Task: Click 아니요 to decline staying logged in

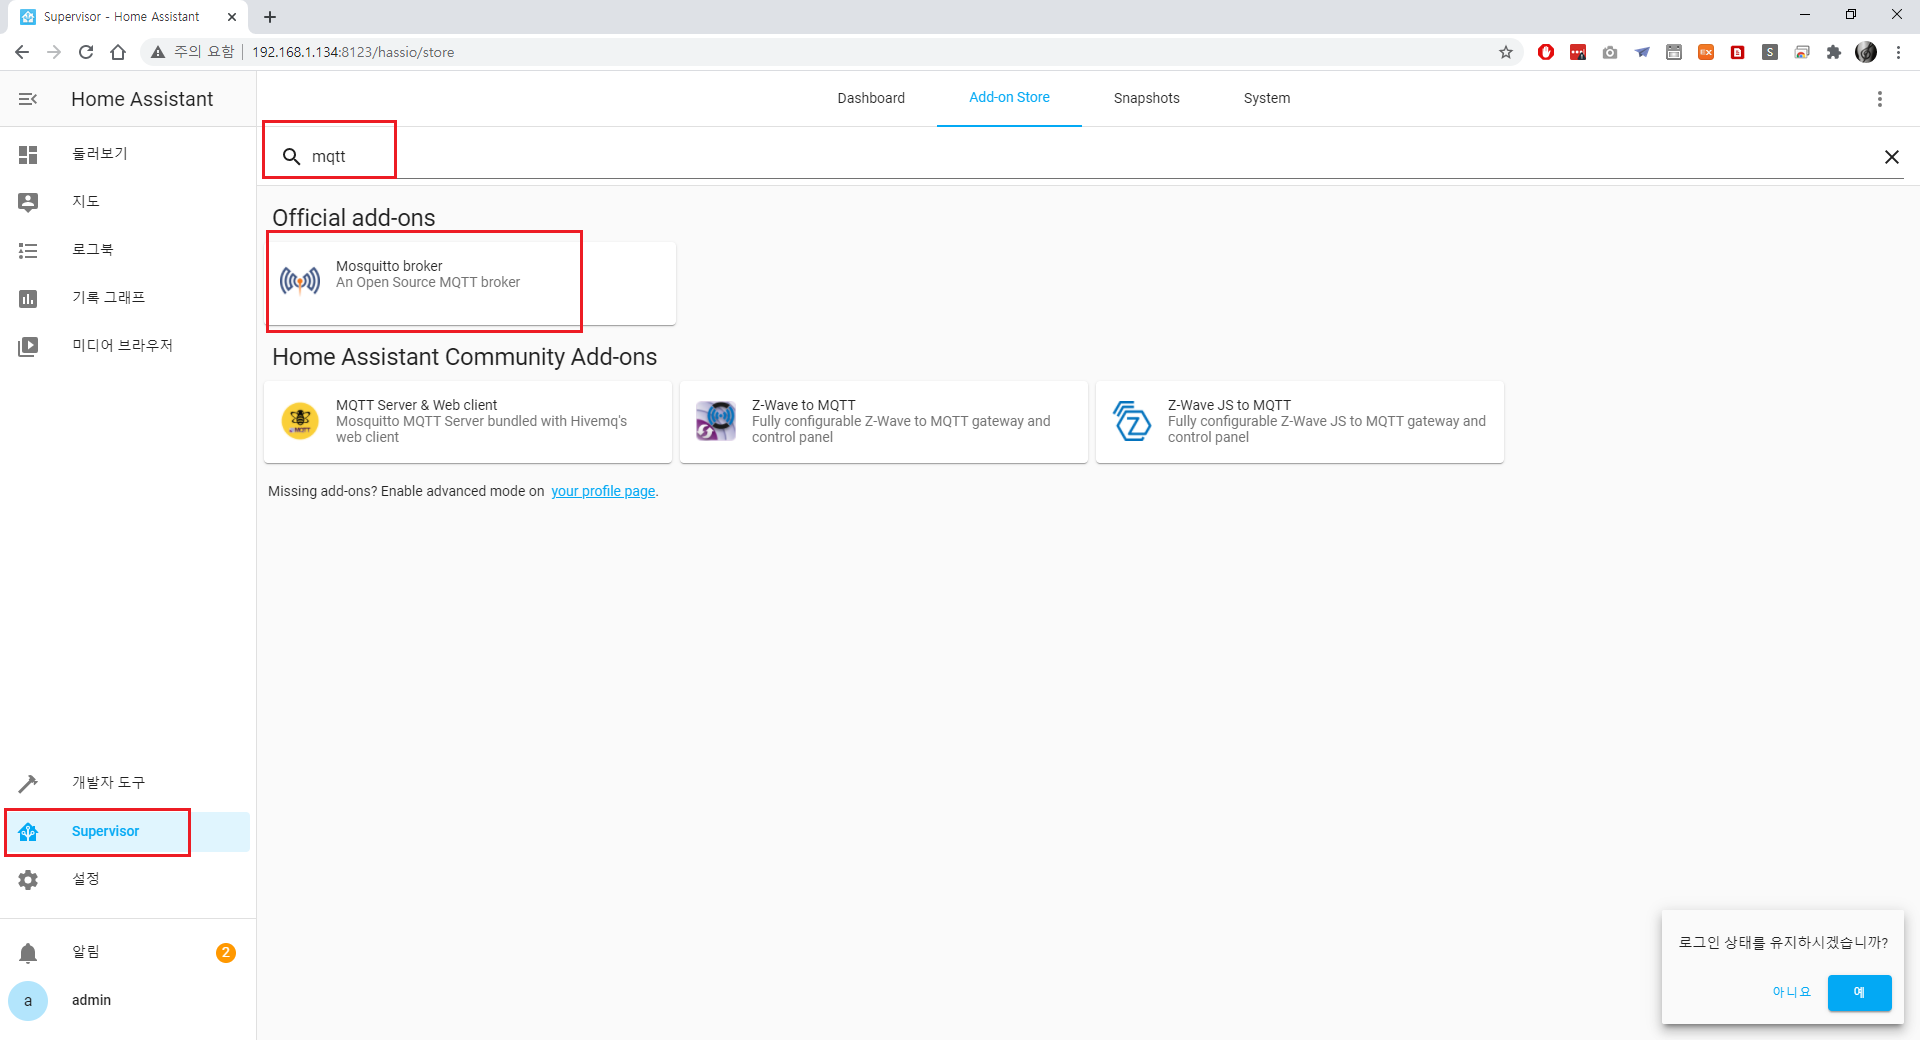Action: [1792, 992]
